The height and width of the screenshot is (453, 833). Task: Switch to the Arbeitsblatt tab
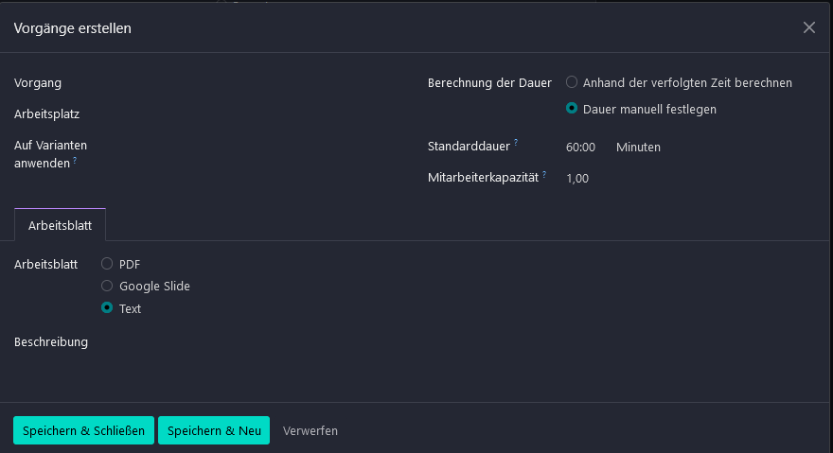click(x=60, y=225)
